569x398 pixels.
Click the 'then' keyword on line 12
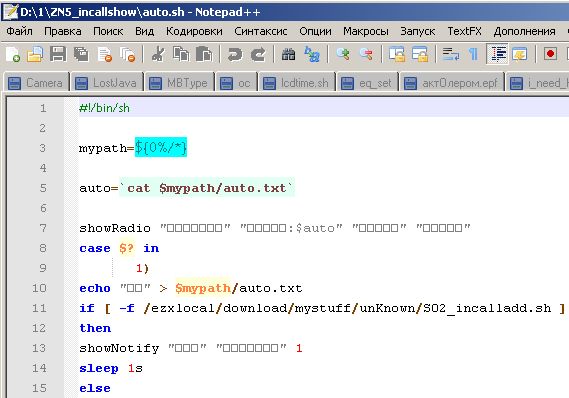tap(95, 328)
